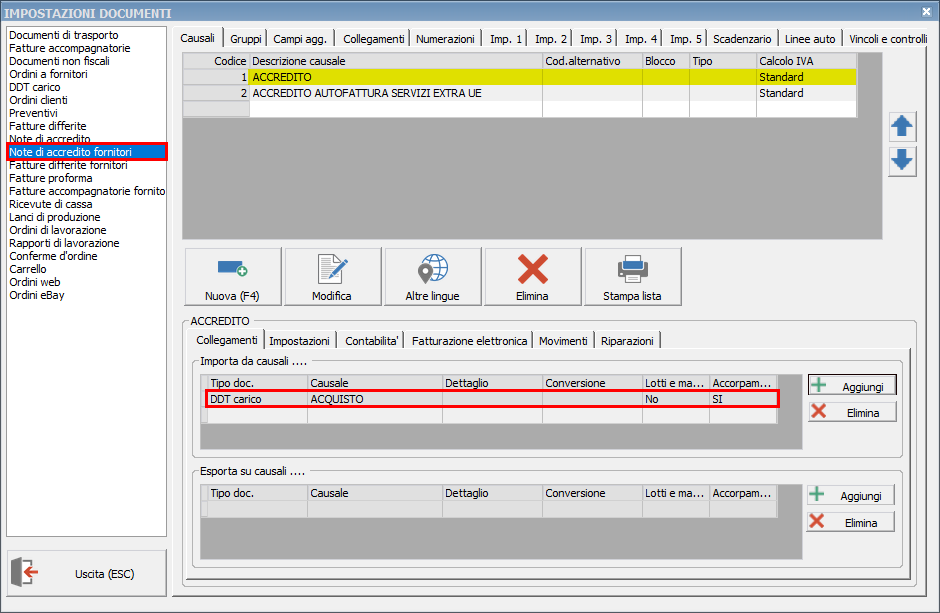940x613 pixels.
Task: Open the Riparazioni sub-tab
Action: (627, 341)
